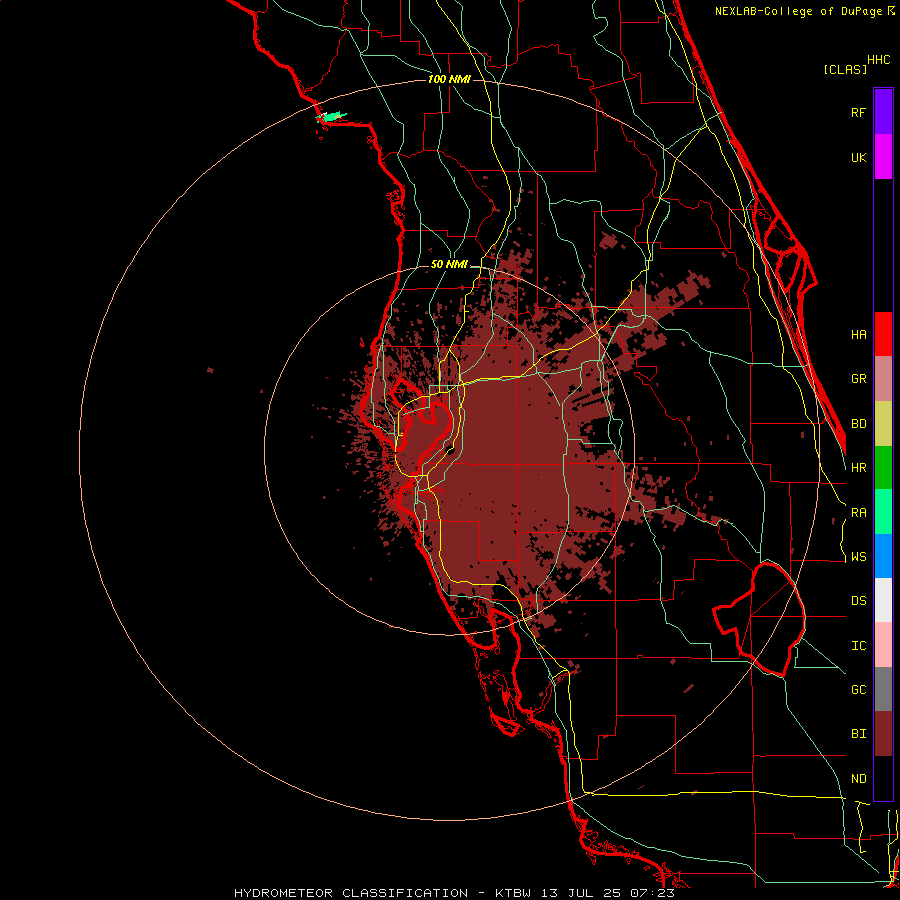Viewport: 900px width, 900px height.
Task: Click the GC gray legend swatch
Action: pos(883,689)
